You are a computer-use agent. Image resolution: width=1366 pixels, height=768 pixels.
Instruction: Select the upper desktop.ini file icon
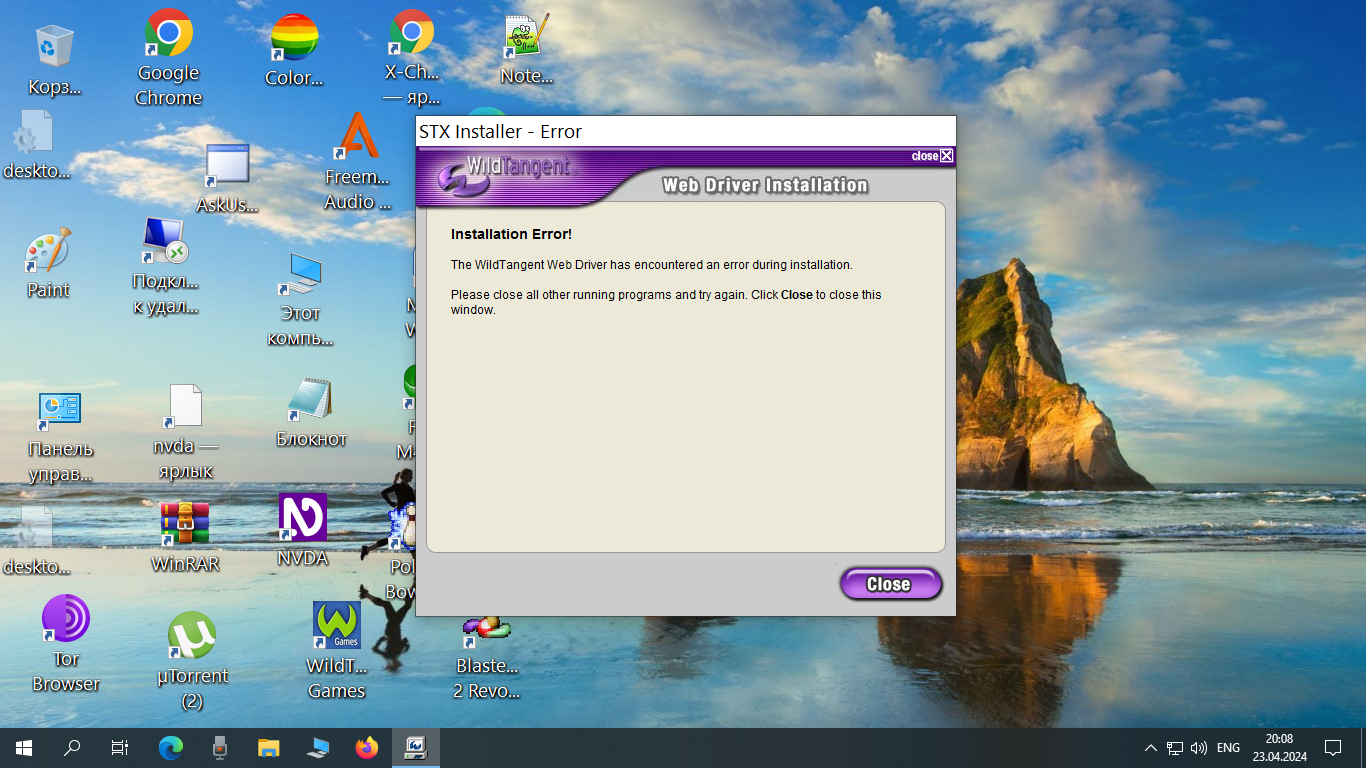click(36, 145)
